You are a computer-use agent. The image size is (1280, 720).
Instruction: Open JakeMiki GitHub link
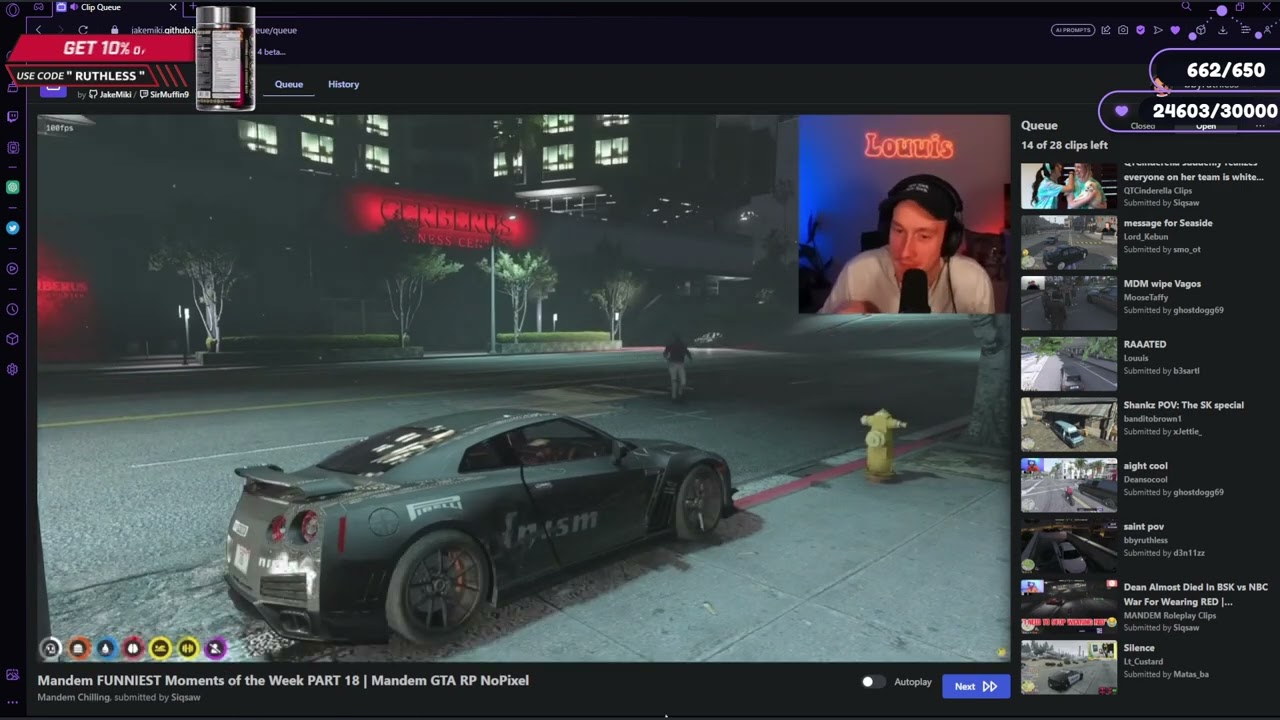tap(110, 94)
